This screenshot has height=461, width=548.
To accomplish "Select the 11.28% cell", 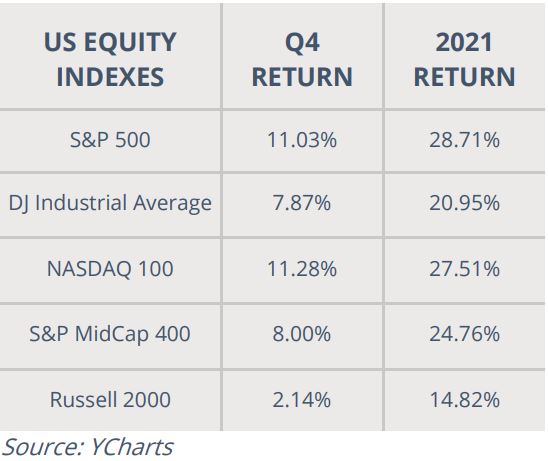I will [x=302, y=269].
